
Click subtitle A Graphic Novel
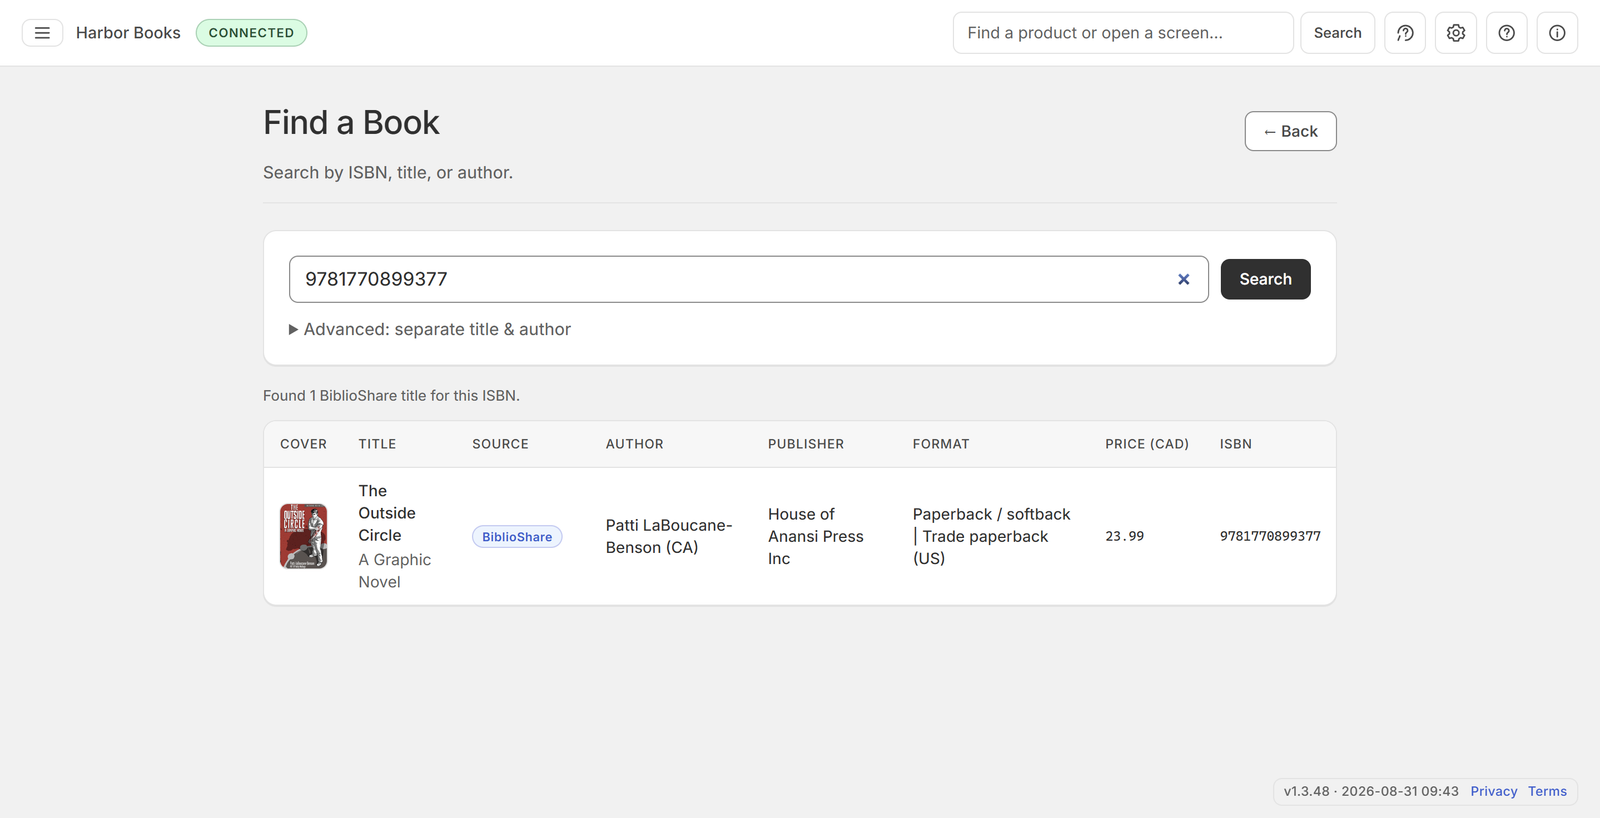pos(394,571)
